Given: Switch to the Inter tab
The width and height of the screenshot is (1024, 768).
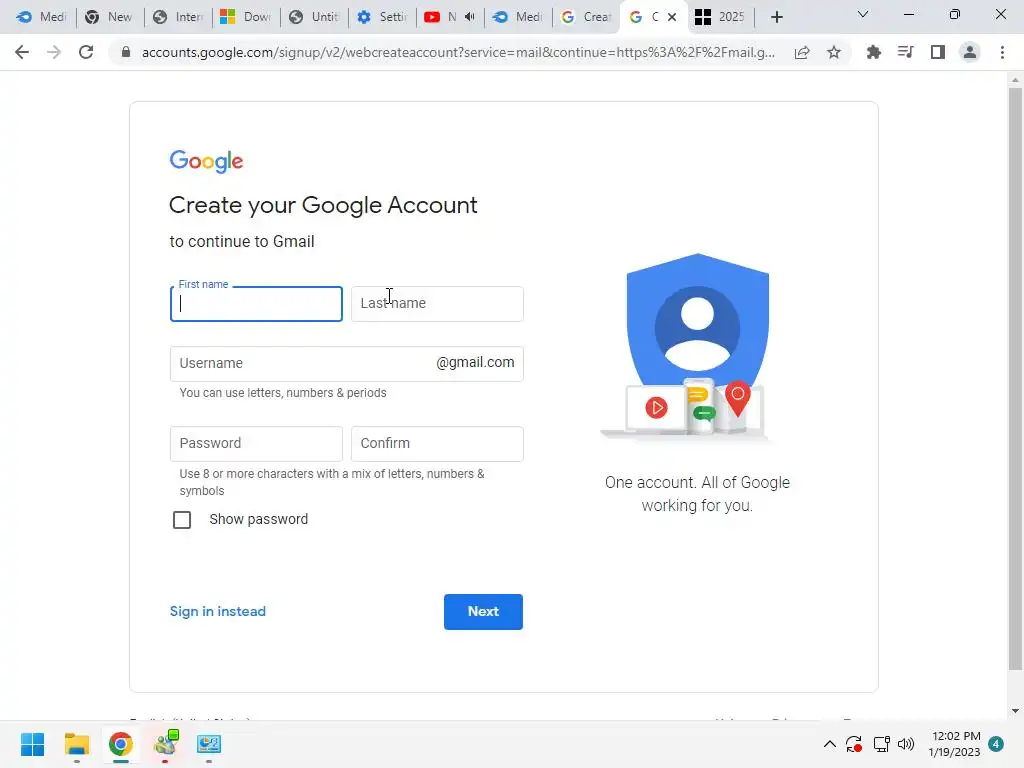Looking at the screenshot, I should (178, 17).
